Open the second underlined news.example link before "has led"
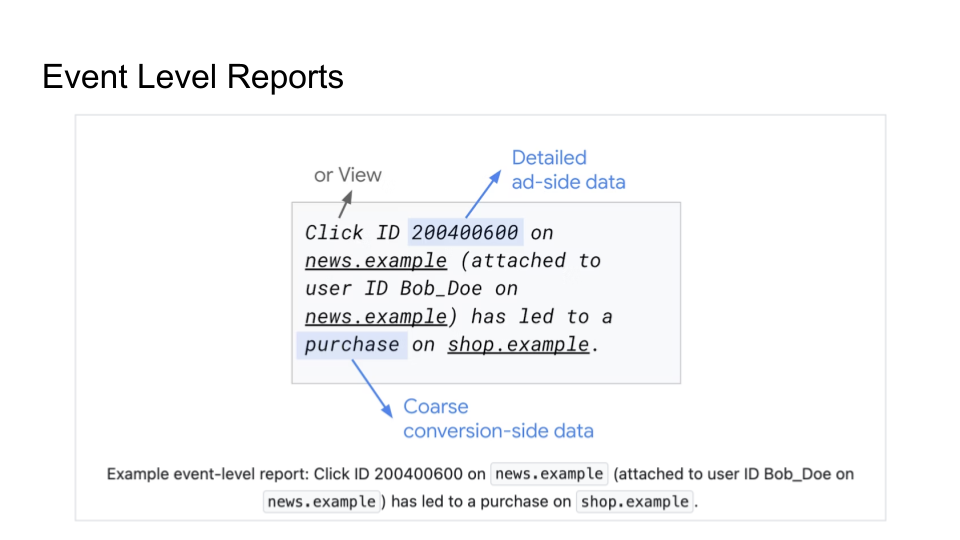The height and width of the screenshot is (540, 960). (x=376, y=317)
